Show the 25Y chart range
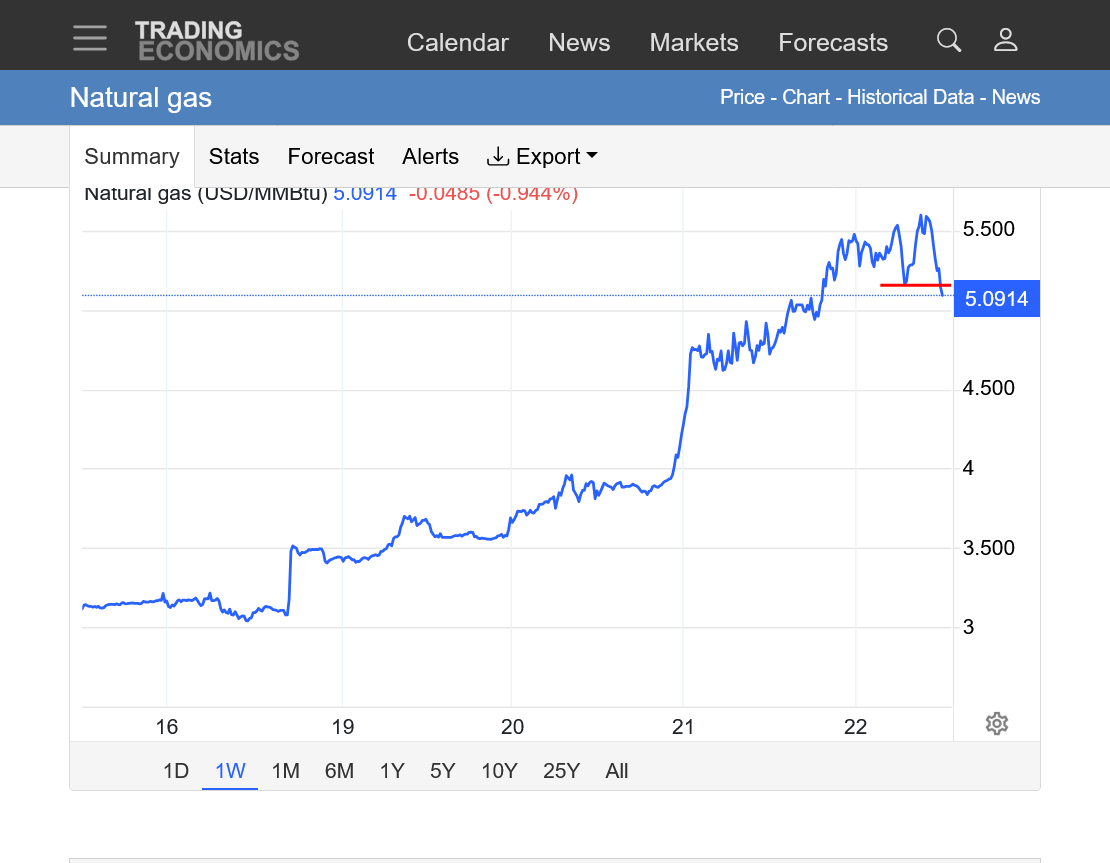This screenshot has width=1110, height=863. [561, 771]
